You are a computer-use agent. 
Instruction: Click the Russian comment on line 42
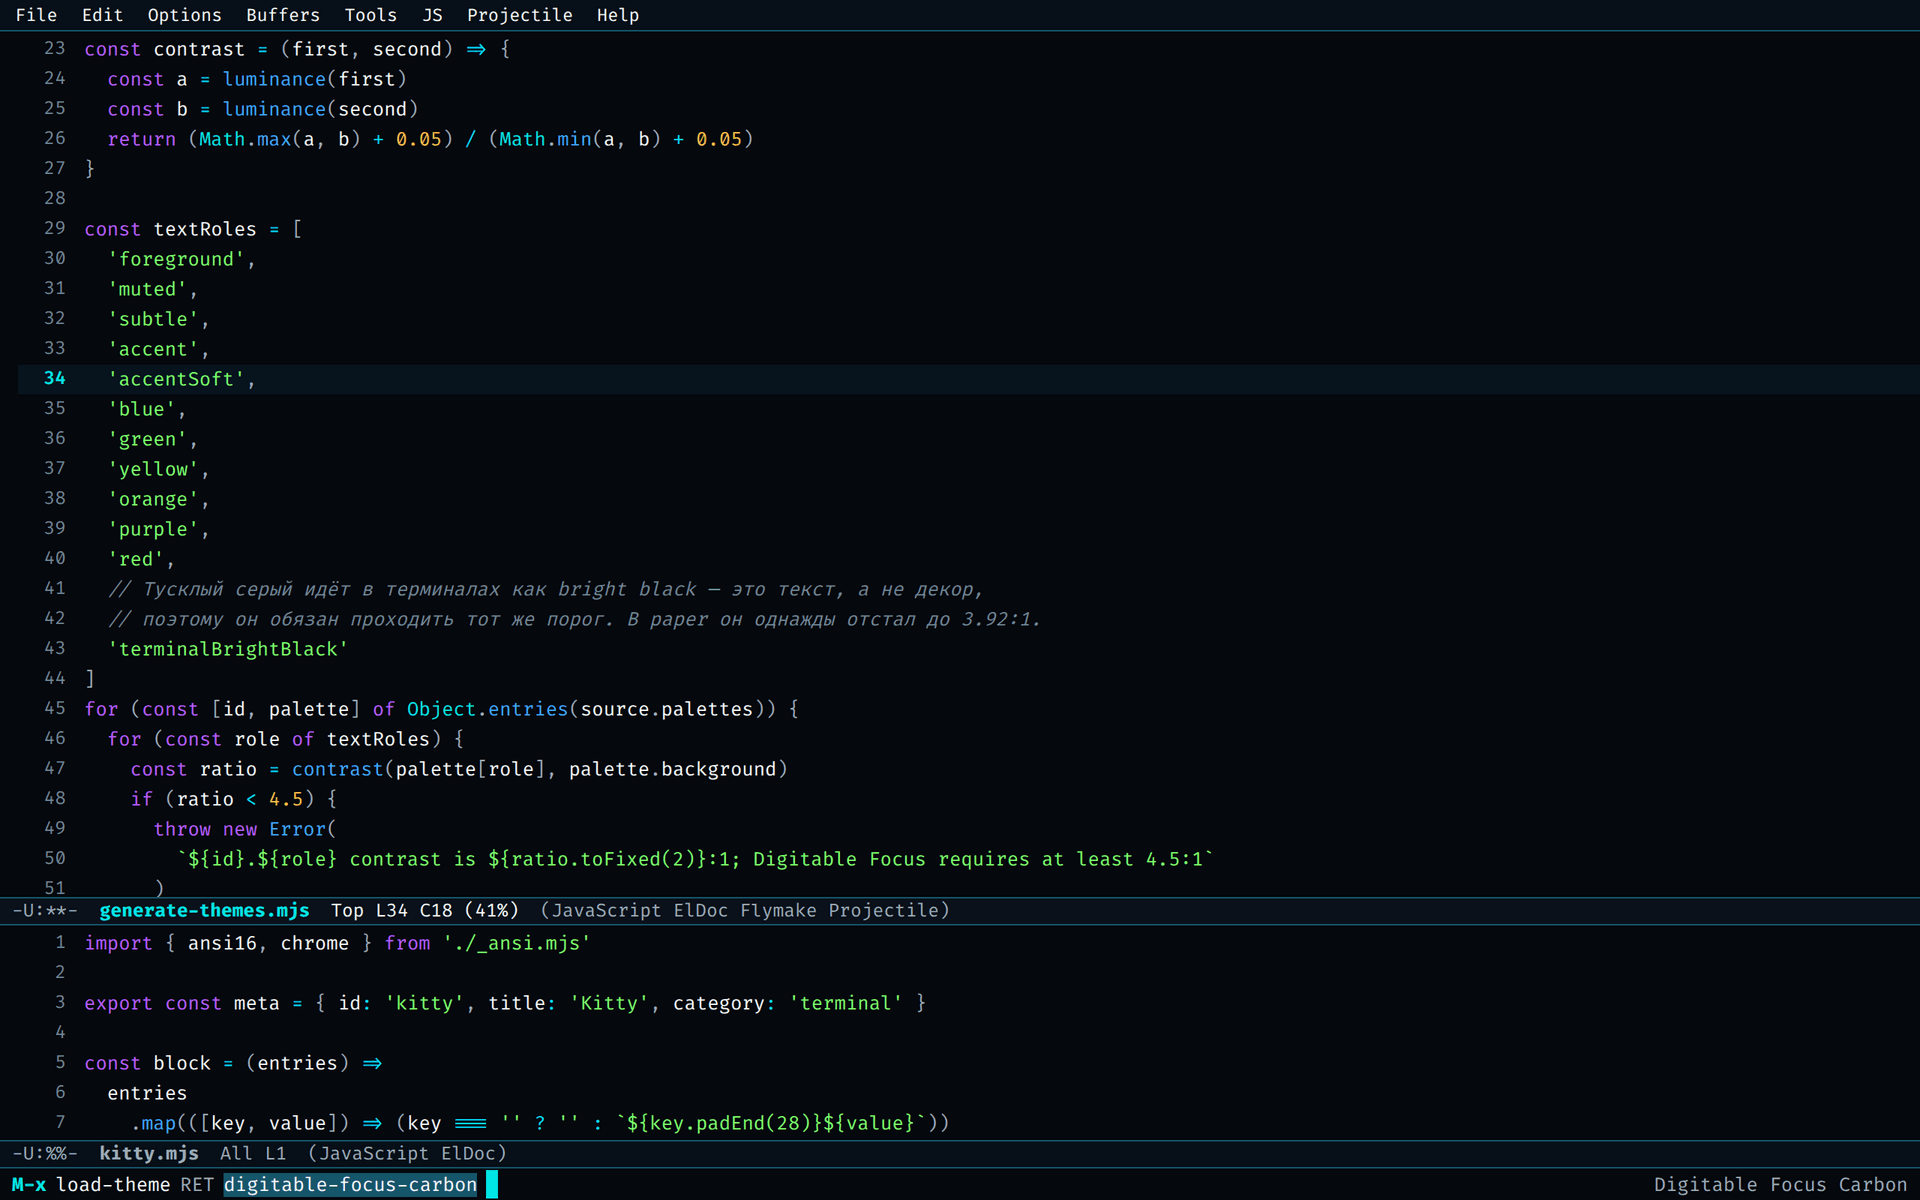coord(575,619)
